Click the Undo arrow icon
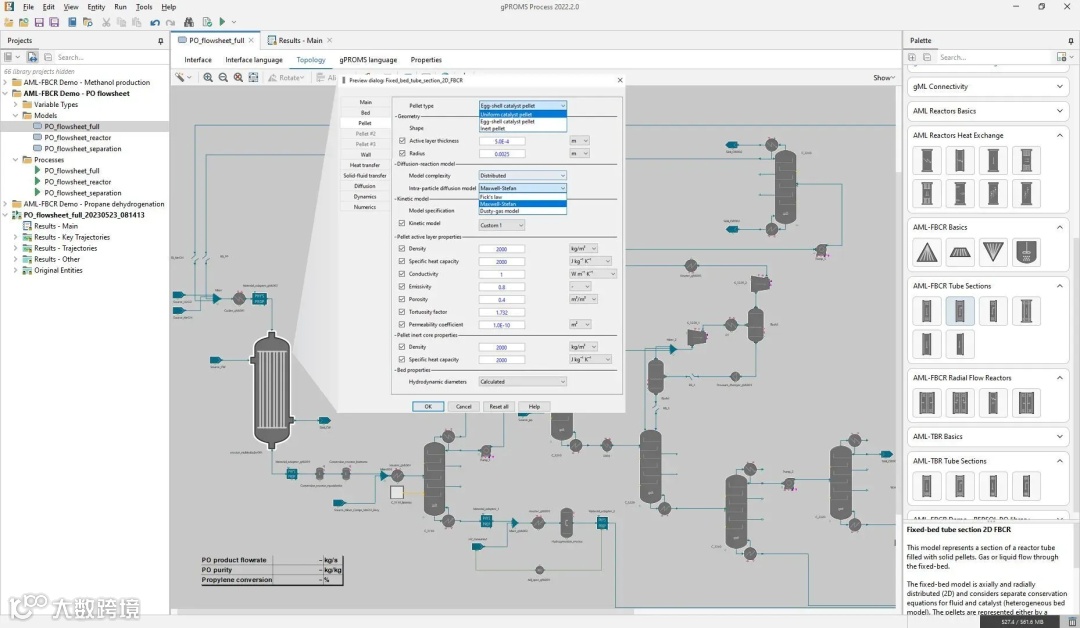The image size is (1080, 628). click(155, 23)
